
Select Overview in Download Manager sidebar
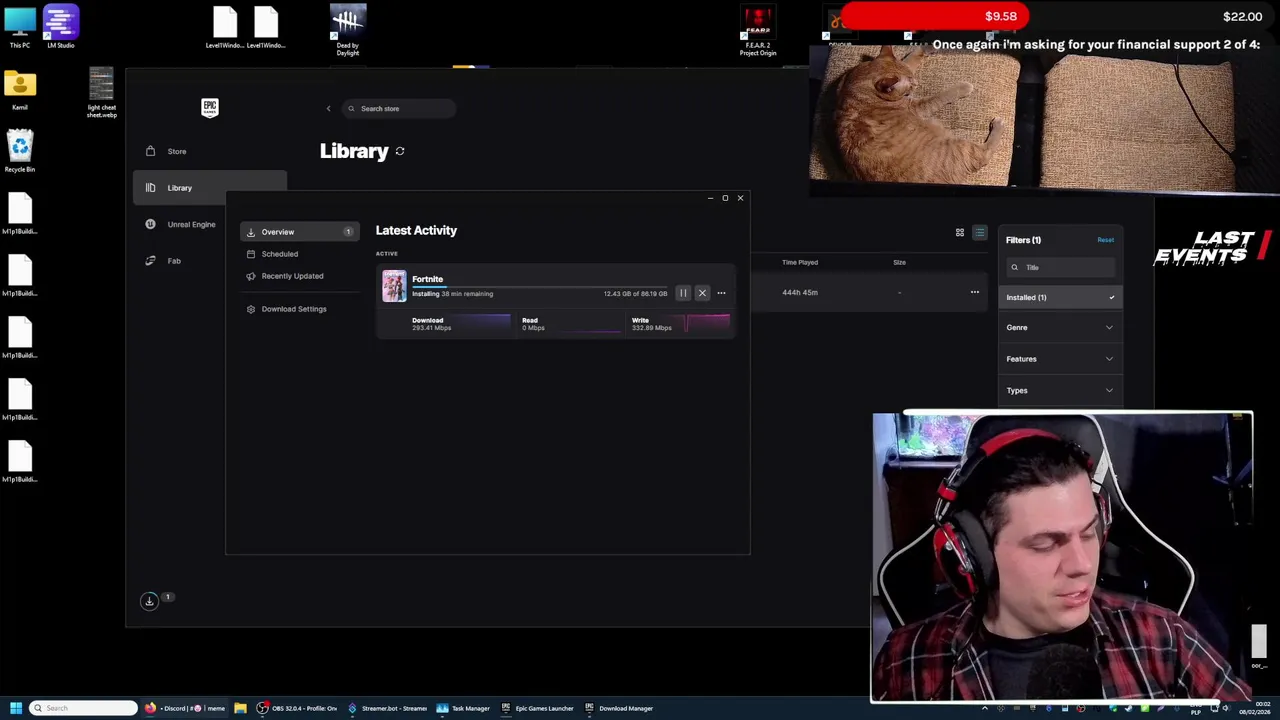(299, 232)
